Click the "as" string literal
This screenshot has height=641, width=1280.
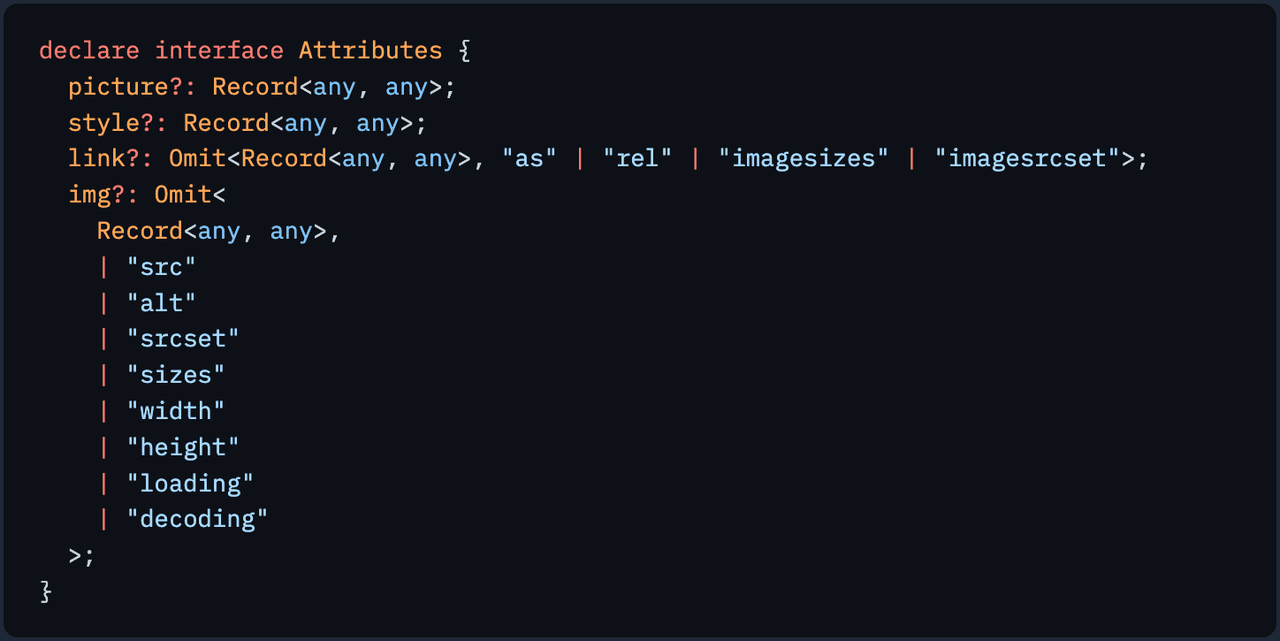click(x=529, y=159)
